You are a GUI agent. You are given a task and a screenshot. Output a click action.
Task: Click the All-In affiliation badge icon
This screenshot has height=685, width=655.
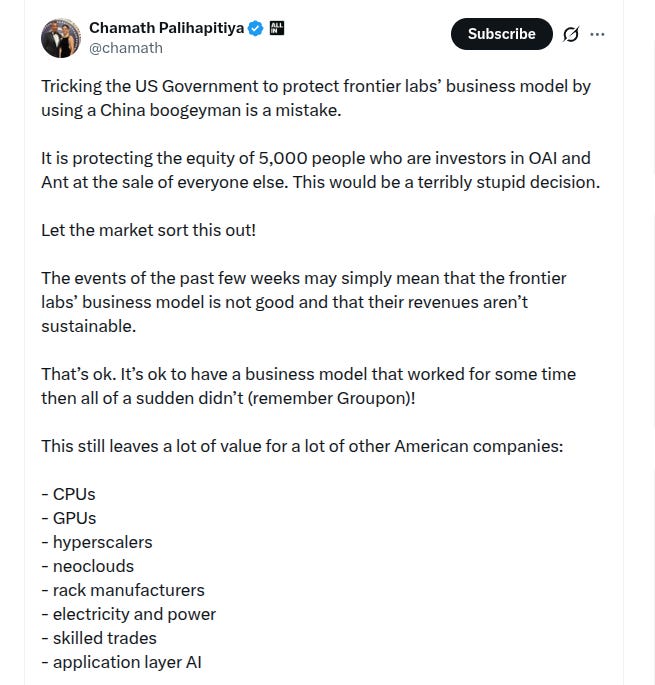click(x=277, y=28)
